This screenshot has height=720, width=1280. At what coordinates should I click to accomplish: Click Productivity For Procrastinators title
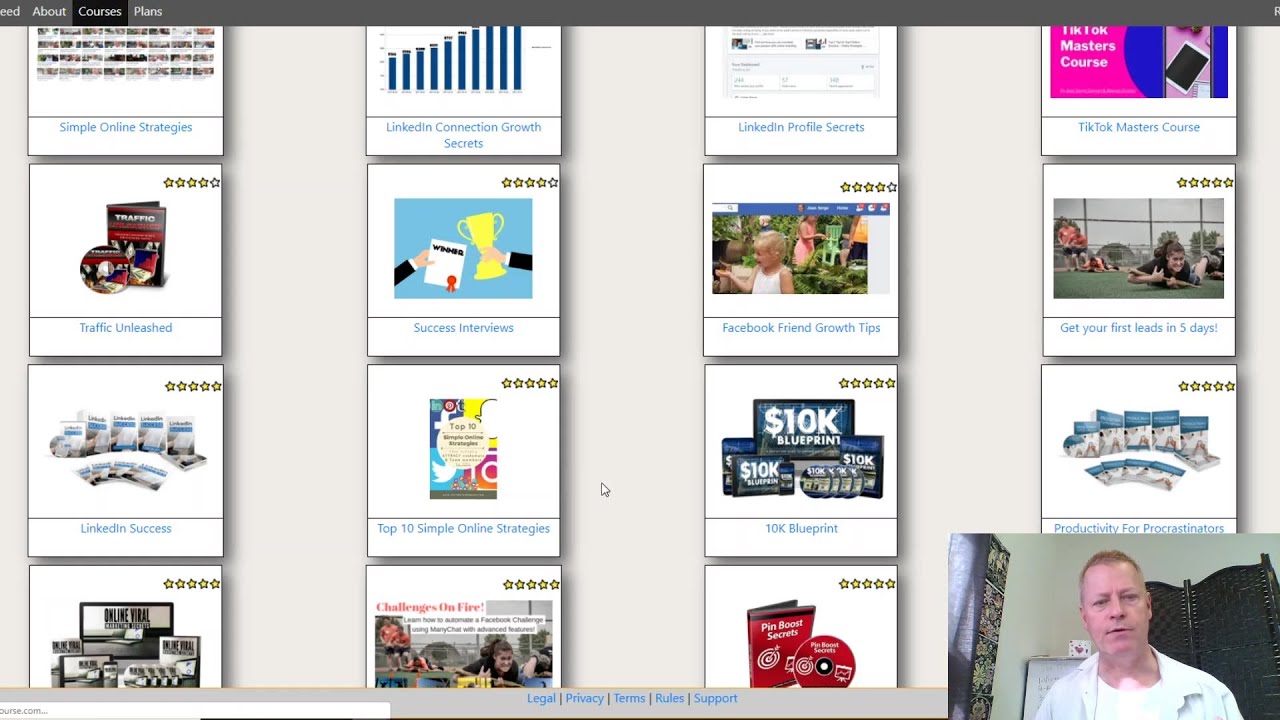pyautogui.click(x=1139, y=527)
